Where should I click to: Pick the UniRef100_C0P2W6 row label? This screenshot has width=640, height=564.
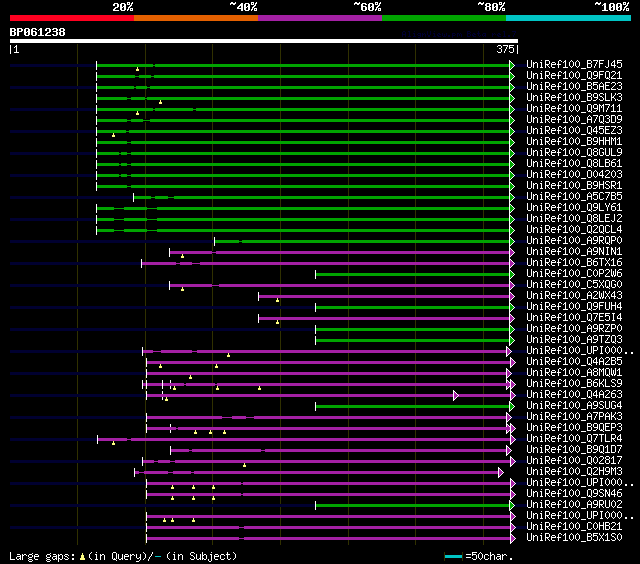tap(574, 274)
